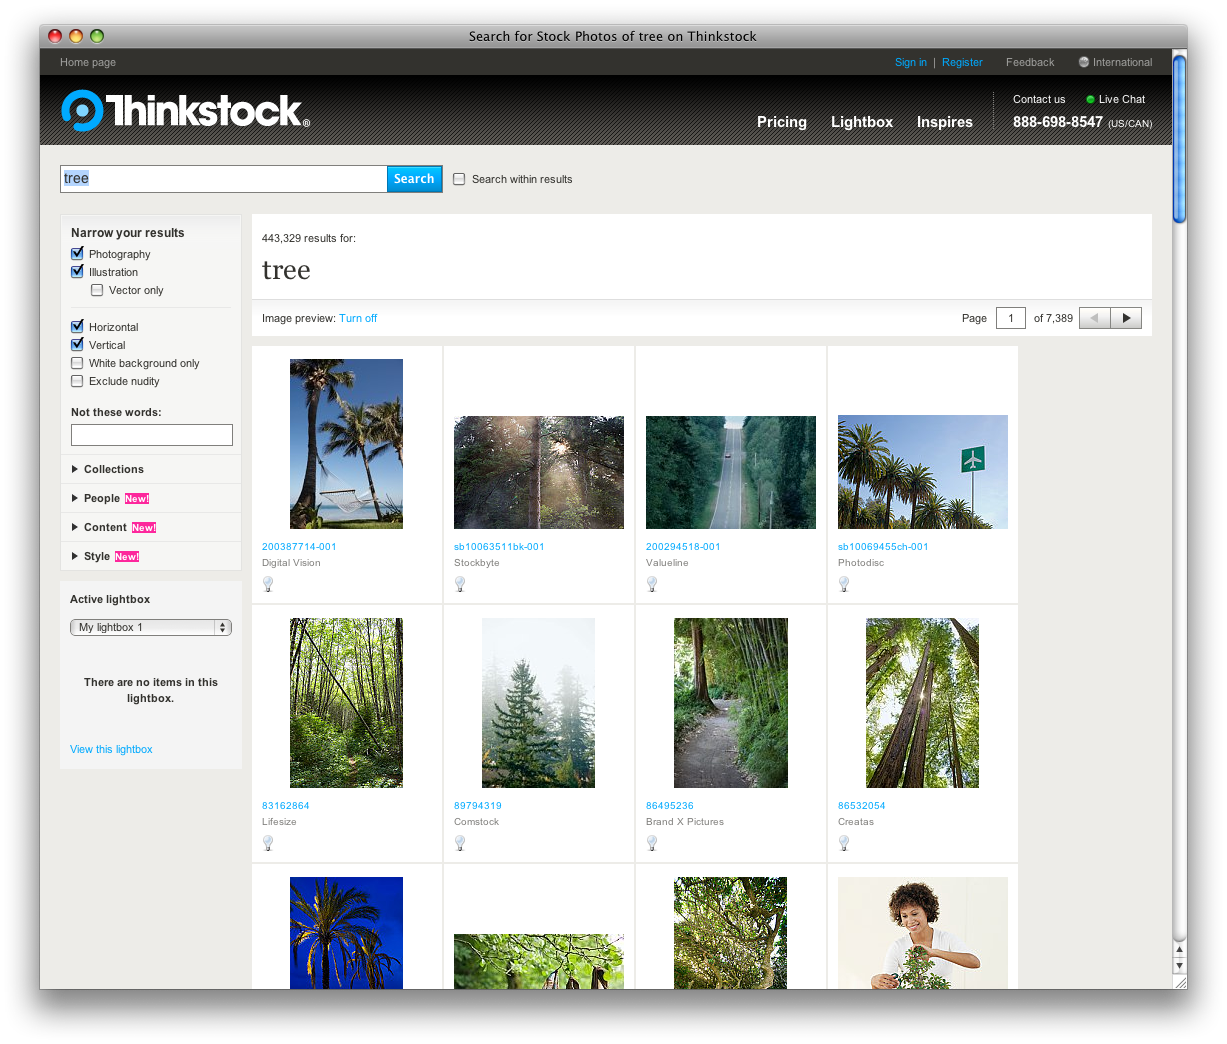This screenshot has width=1227, height=1044.
Task: Click the blue Search button
Action: pos(414,179)
